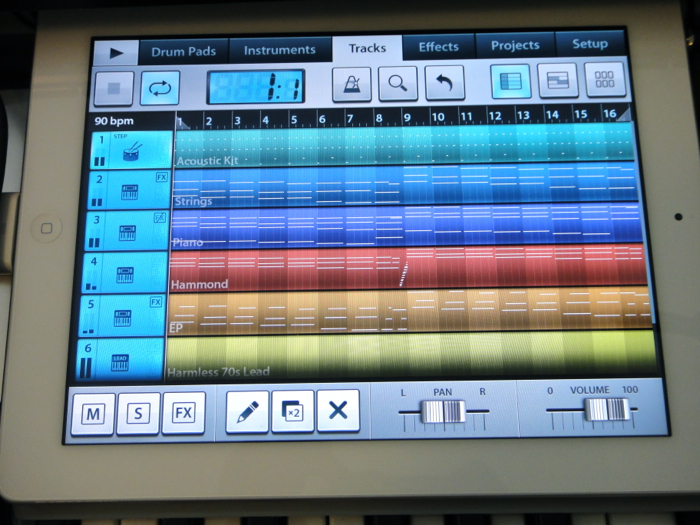This screenshot has height=525, width=700.
Task: Tap the song position display
Action: 255,86
